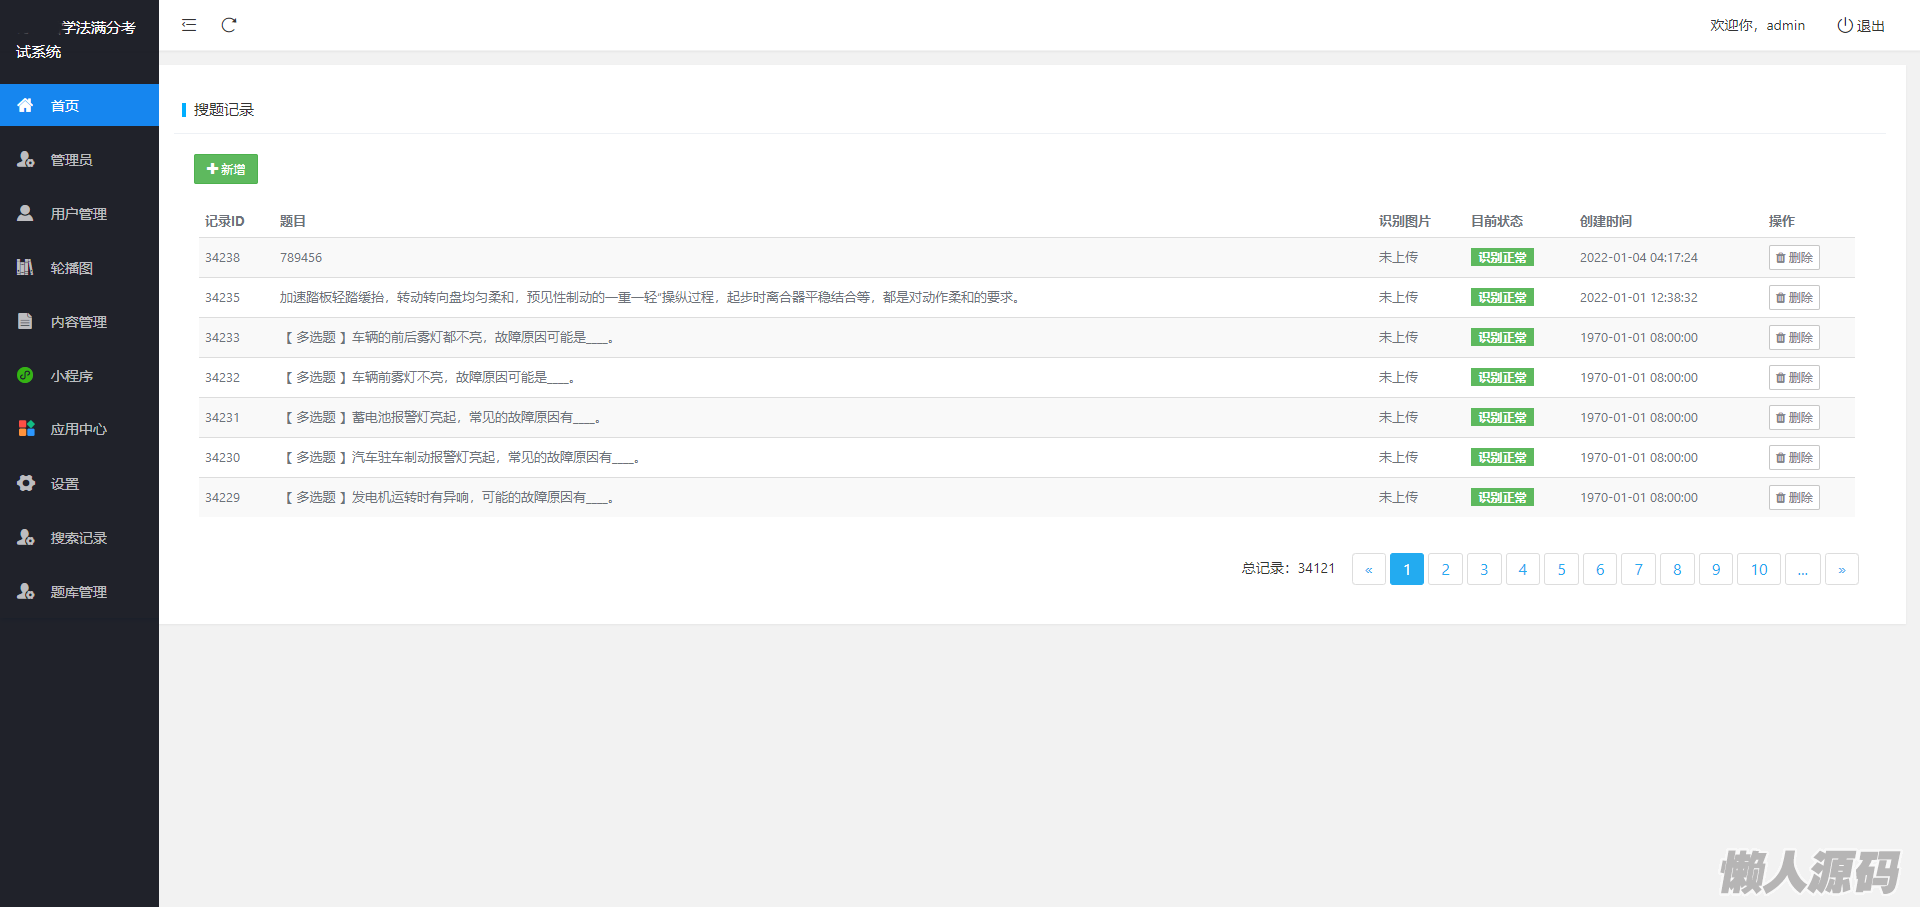1920x907 pixels.
Task: Delete record 34233
Action: pyautogui.click(x=1794, y=337)
